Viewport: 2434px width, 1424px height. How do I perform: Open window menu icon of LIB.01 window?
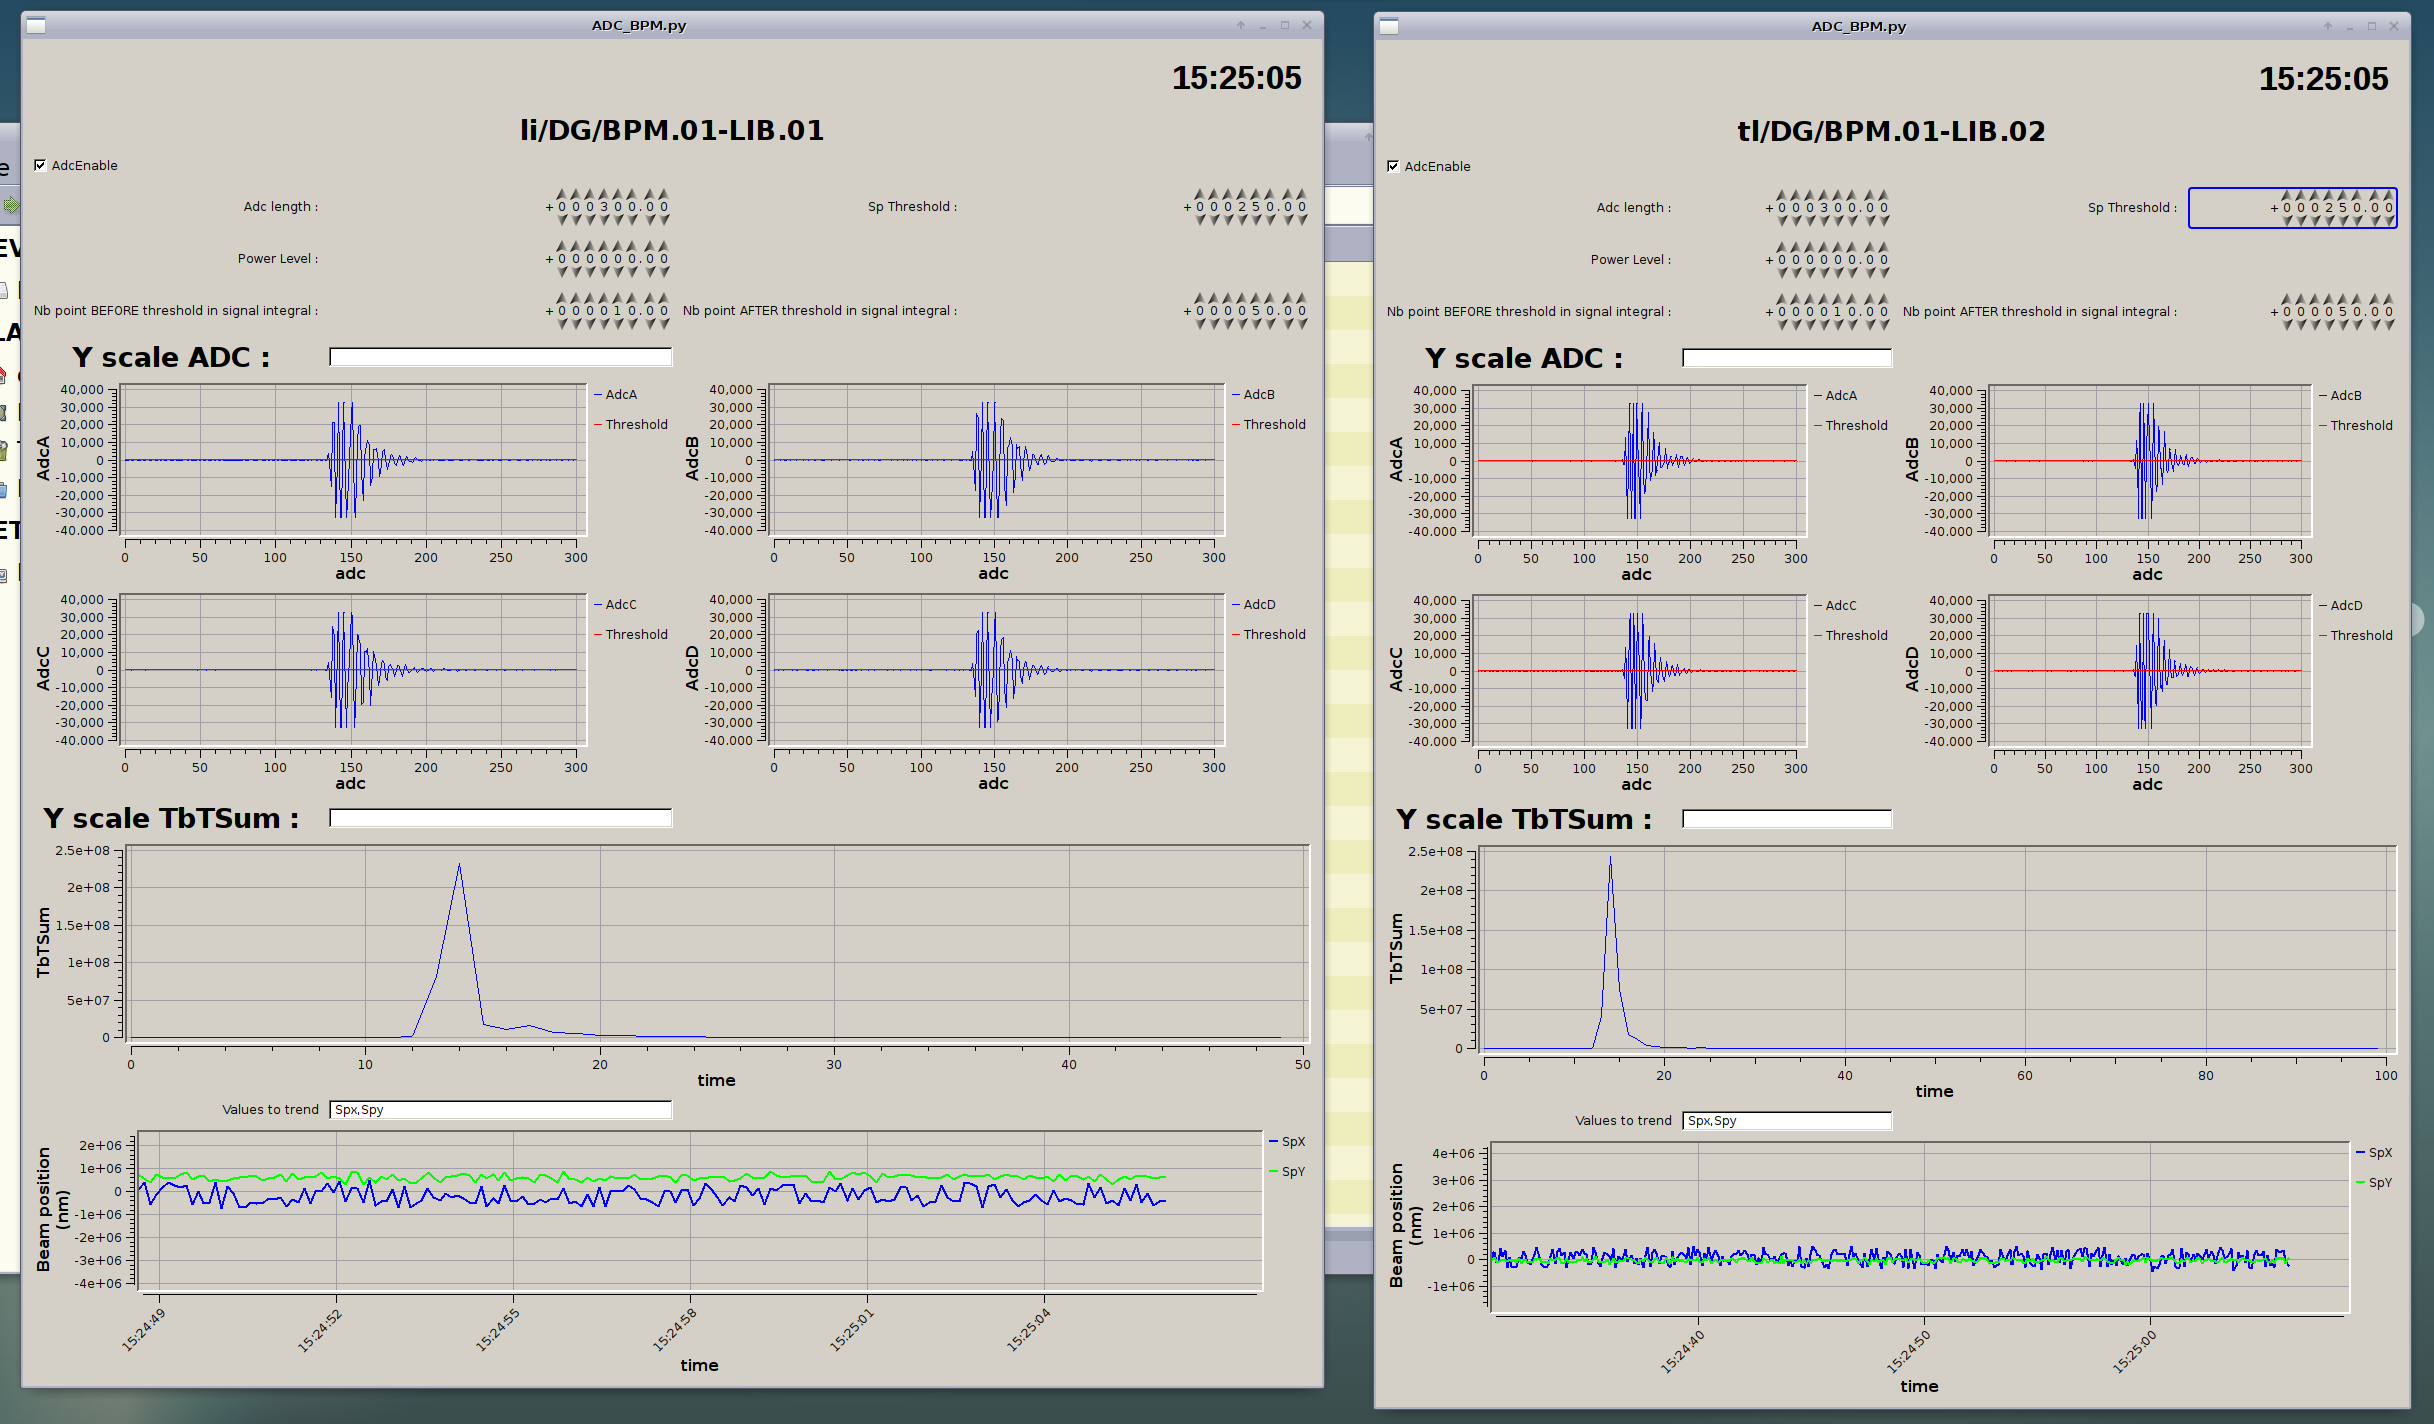pyautogui.click(x=36, y=26)
